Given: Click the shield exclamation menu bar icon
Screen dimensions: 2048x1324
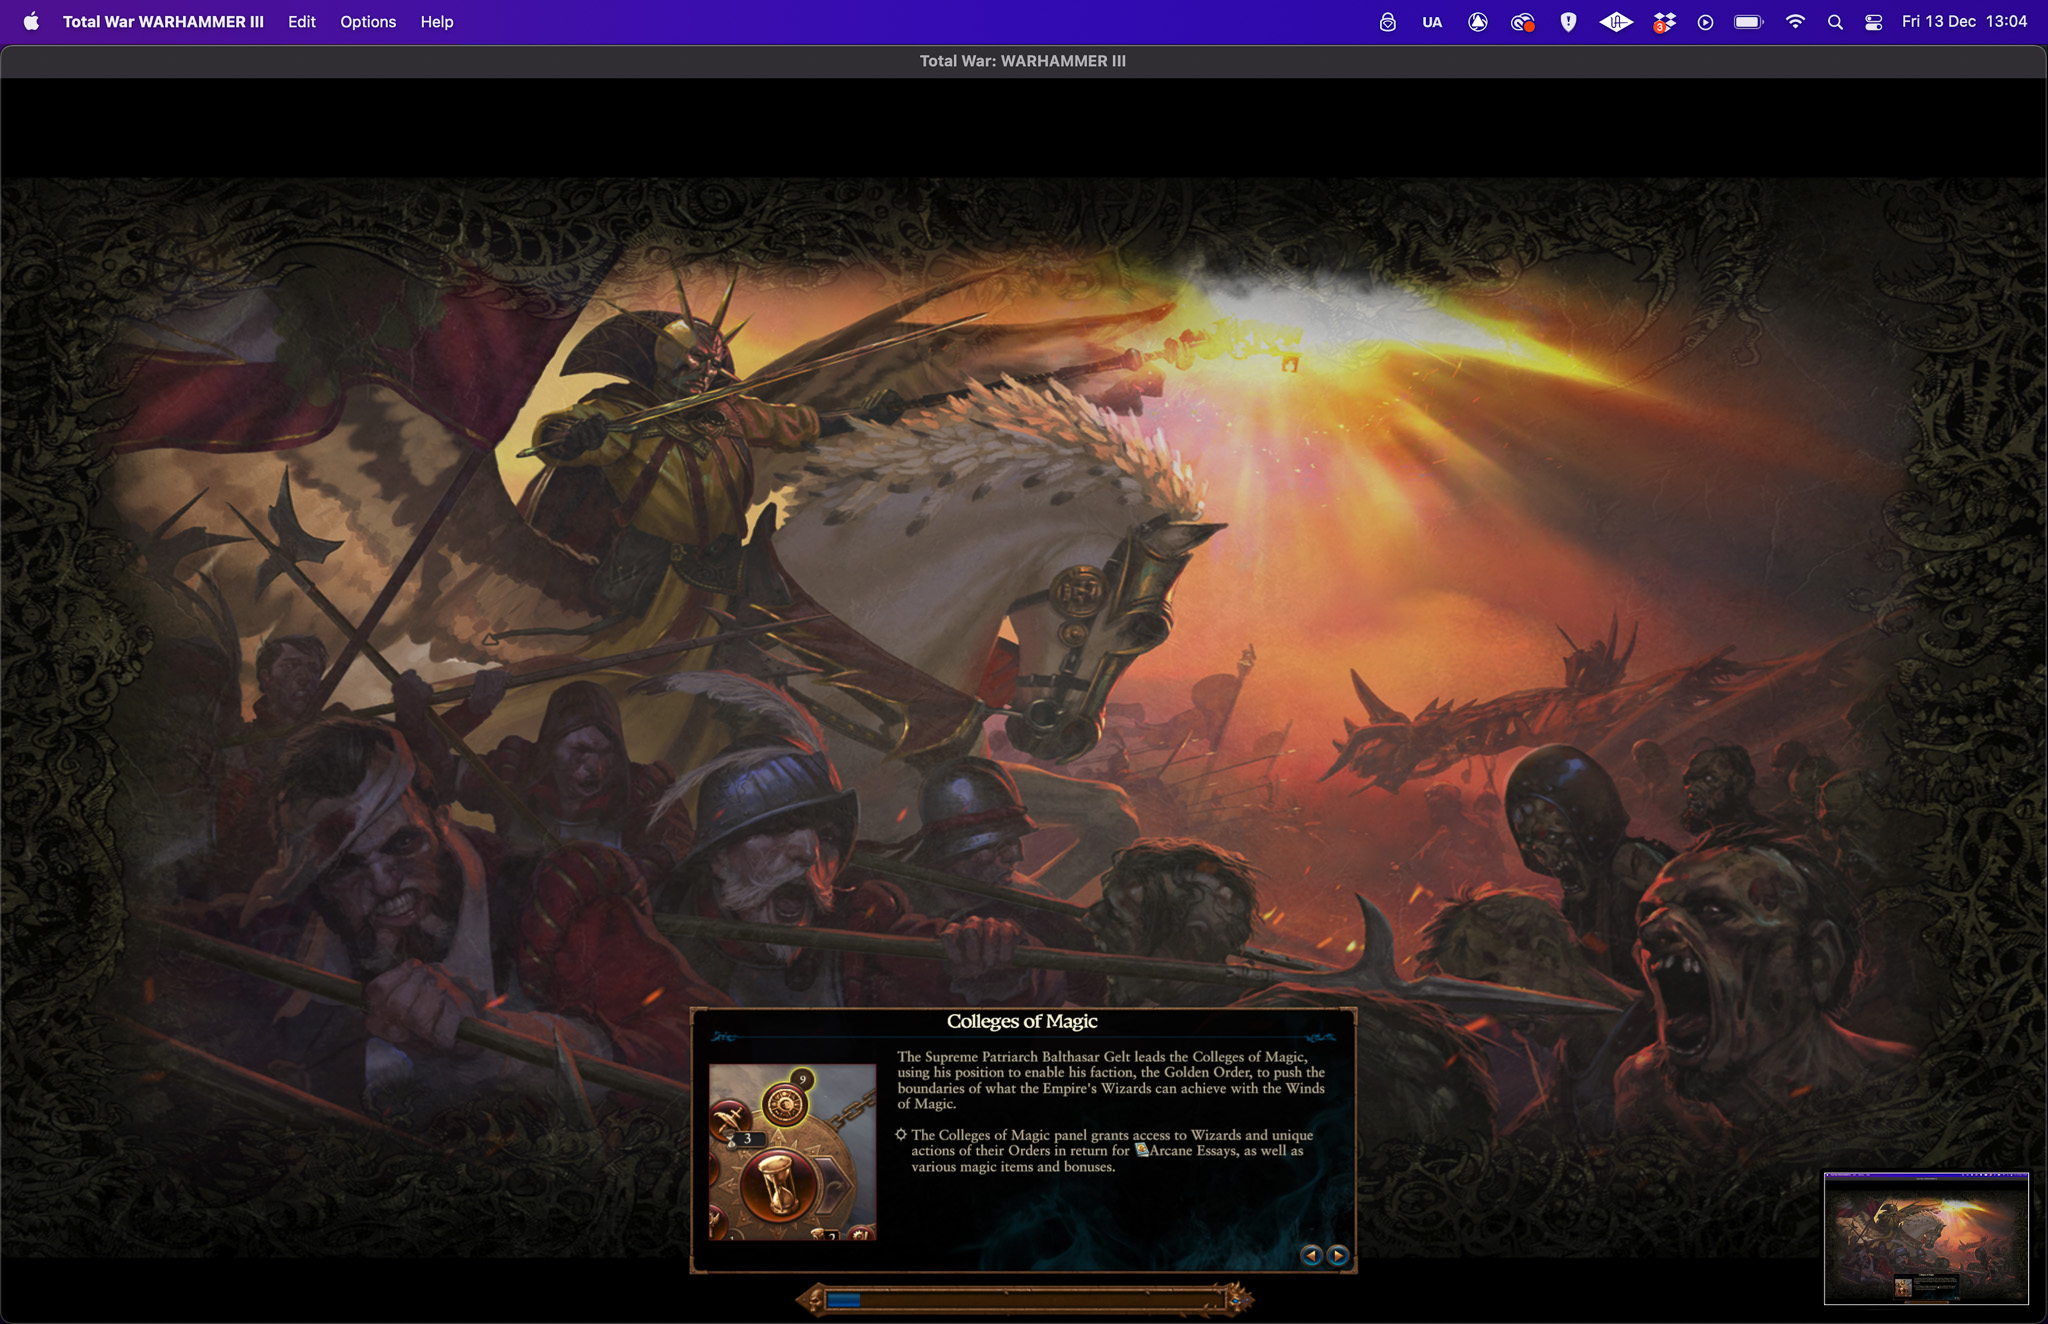Looking at the screenshot, I should tap(1568, 22).
